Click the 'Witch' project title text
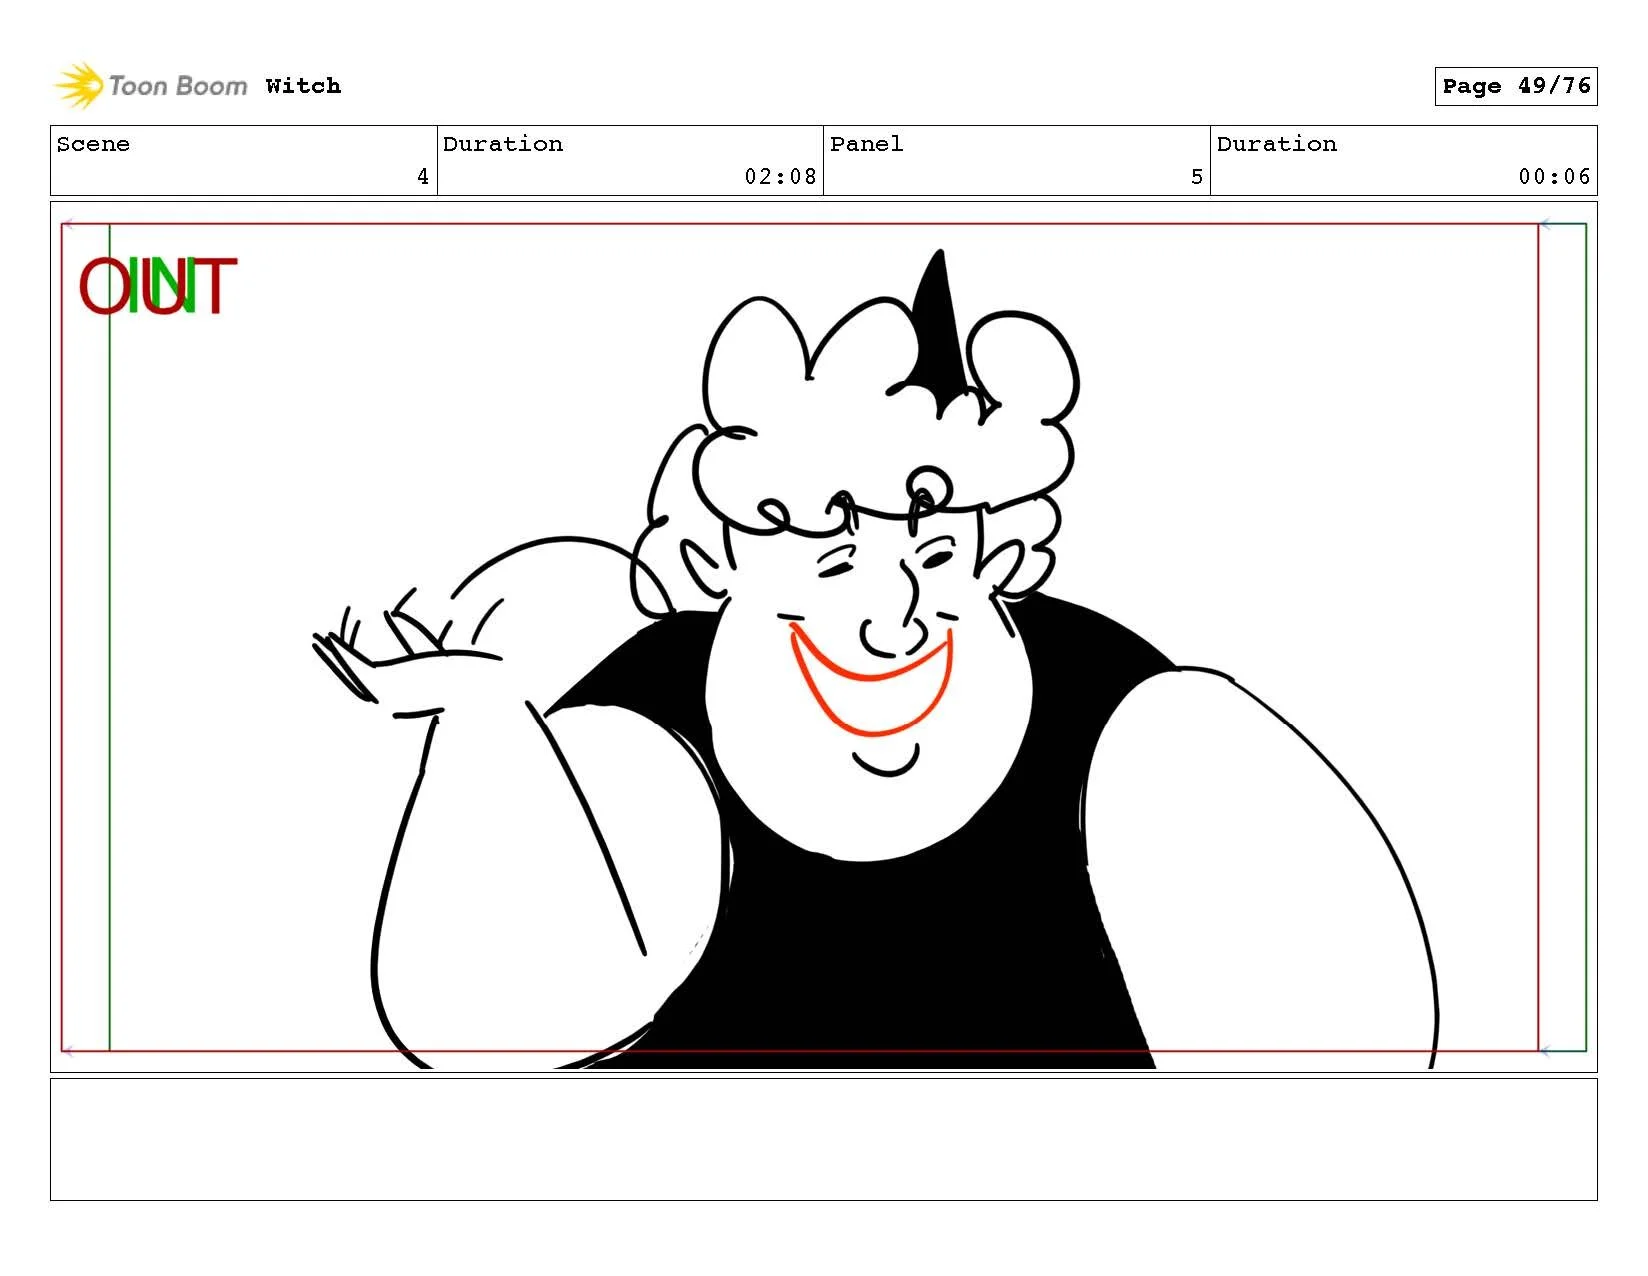The width and height of the screenshot is (1648, 1276). coord(303,86)
